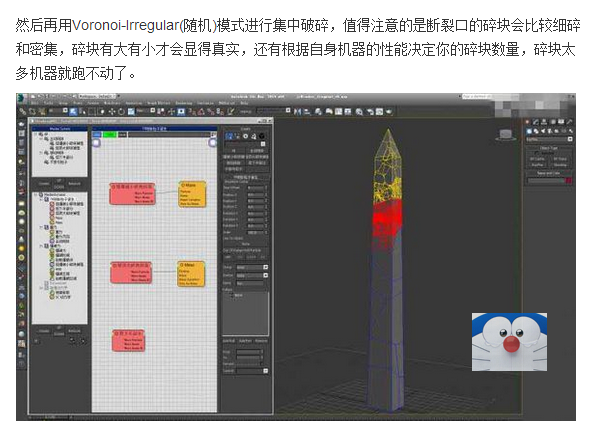The image size is (597, 421).
Task: Toggle the 3D Snaps icon
Action: coord(191,111)
